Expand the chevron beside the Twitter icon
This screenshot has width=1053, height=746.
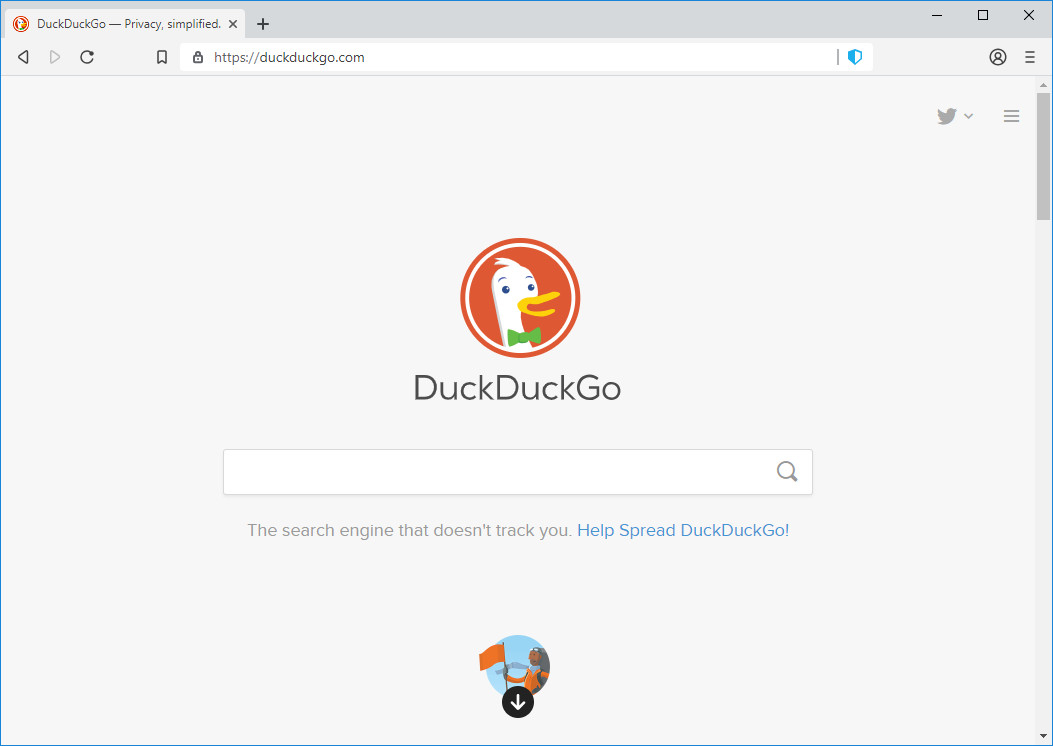pos(968,116)
